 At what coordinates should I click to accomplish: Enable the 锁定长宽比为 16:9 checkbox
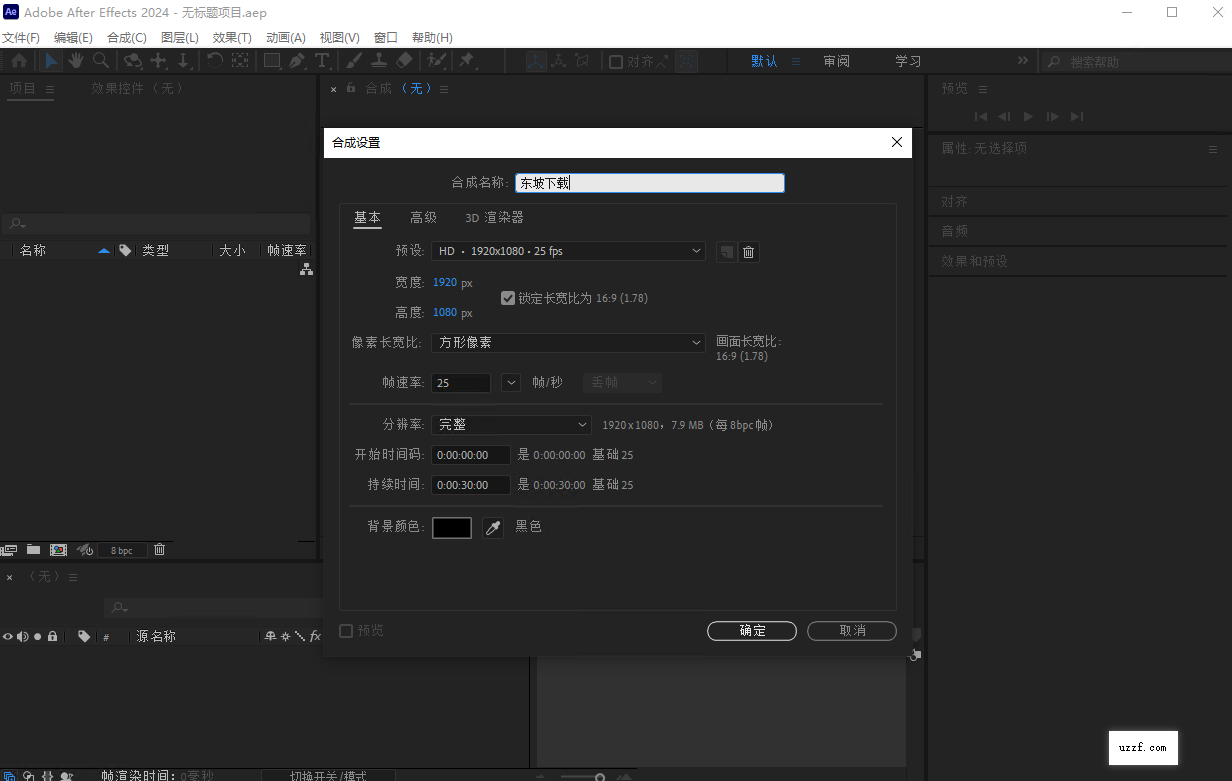click(x=509, y=297)
